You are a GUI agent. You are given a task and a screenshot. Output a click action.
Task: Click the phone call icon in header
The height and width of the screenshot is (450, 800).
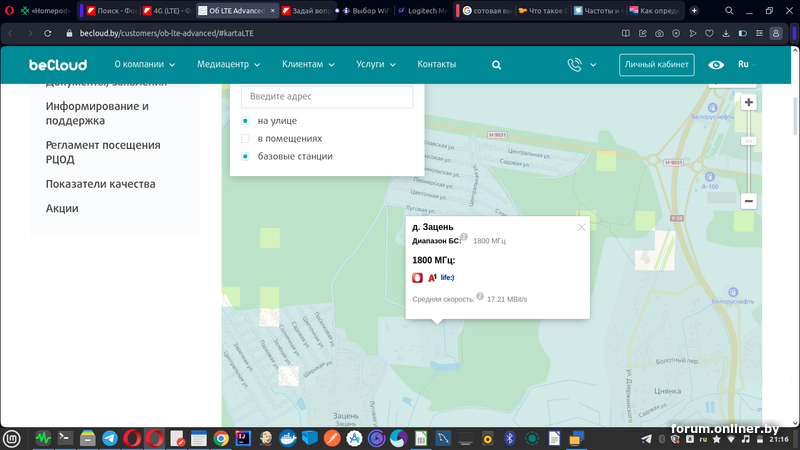point(574,65)
